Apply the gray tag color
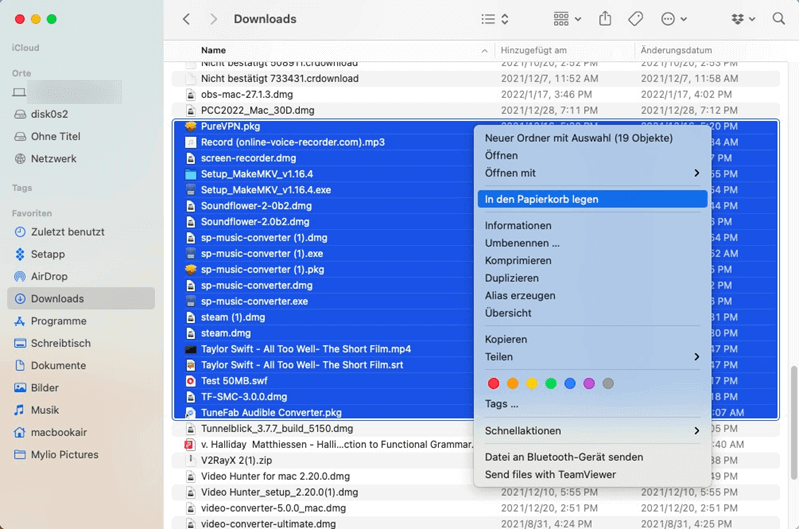The width and height of the screenshot is (799, 529). coord(608,383)
